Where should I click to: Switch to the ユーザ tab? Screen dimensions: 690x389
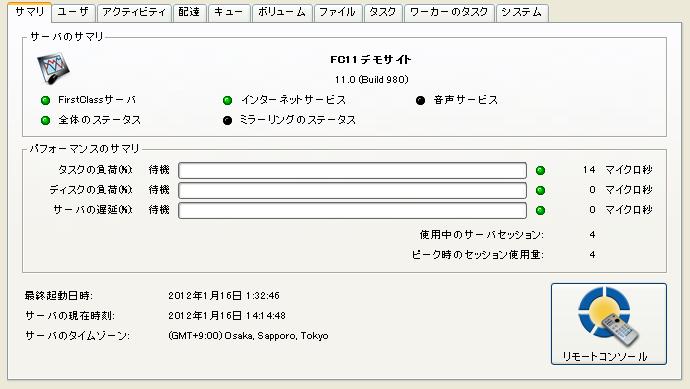(73, 12)
